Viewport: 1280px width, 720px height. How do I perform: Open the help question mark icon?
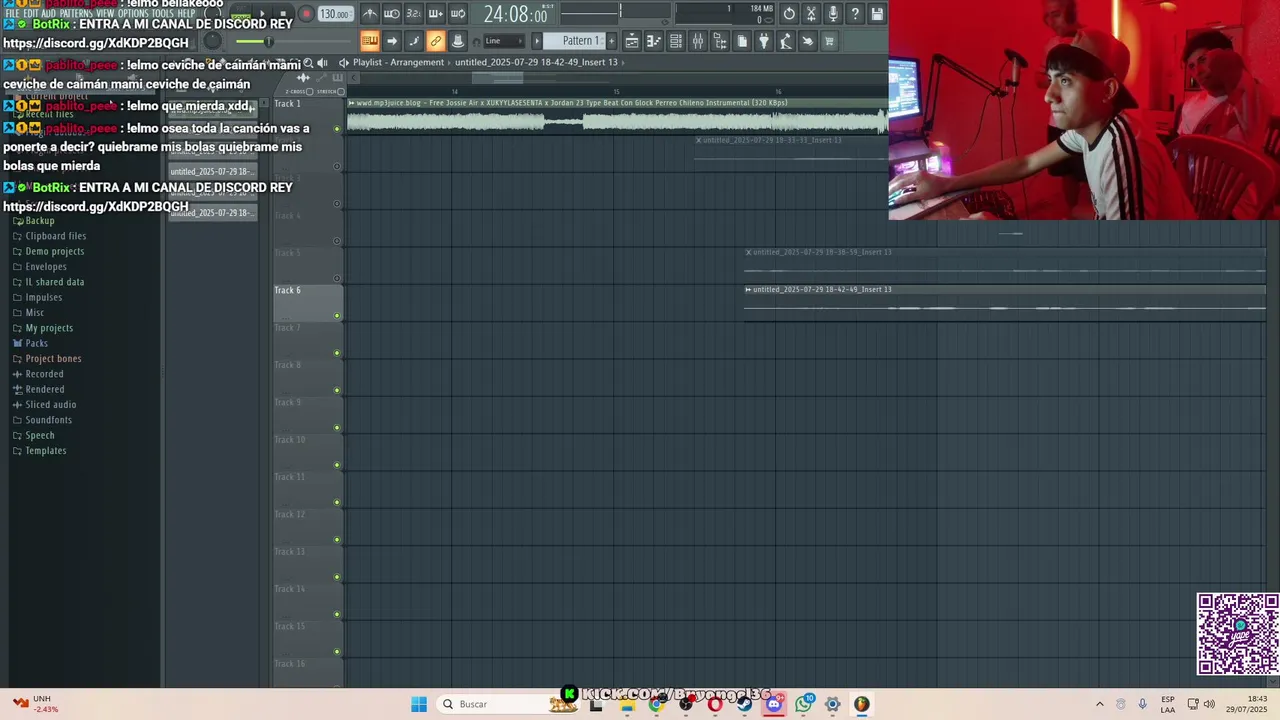point(855,14)
